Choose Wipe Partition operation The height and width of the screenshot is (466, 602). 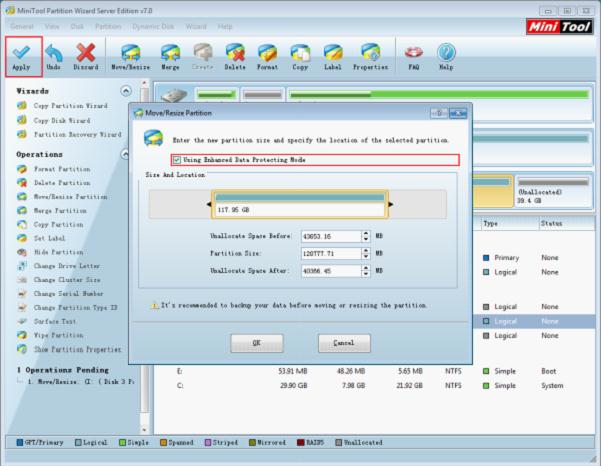[x=58, y=335]
